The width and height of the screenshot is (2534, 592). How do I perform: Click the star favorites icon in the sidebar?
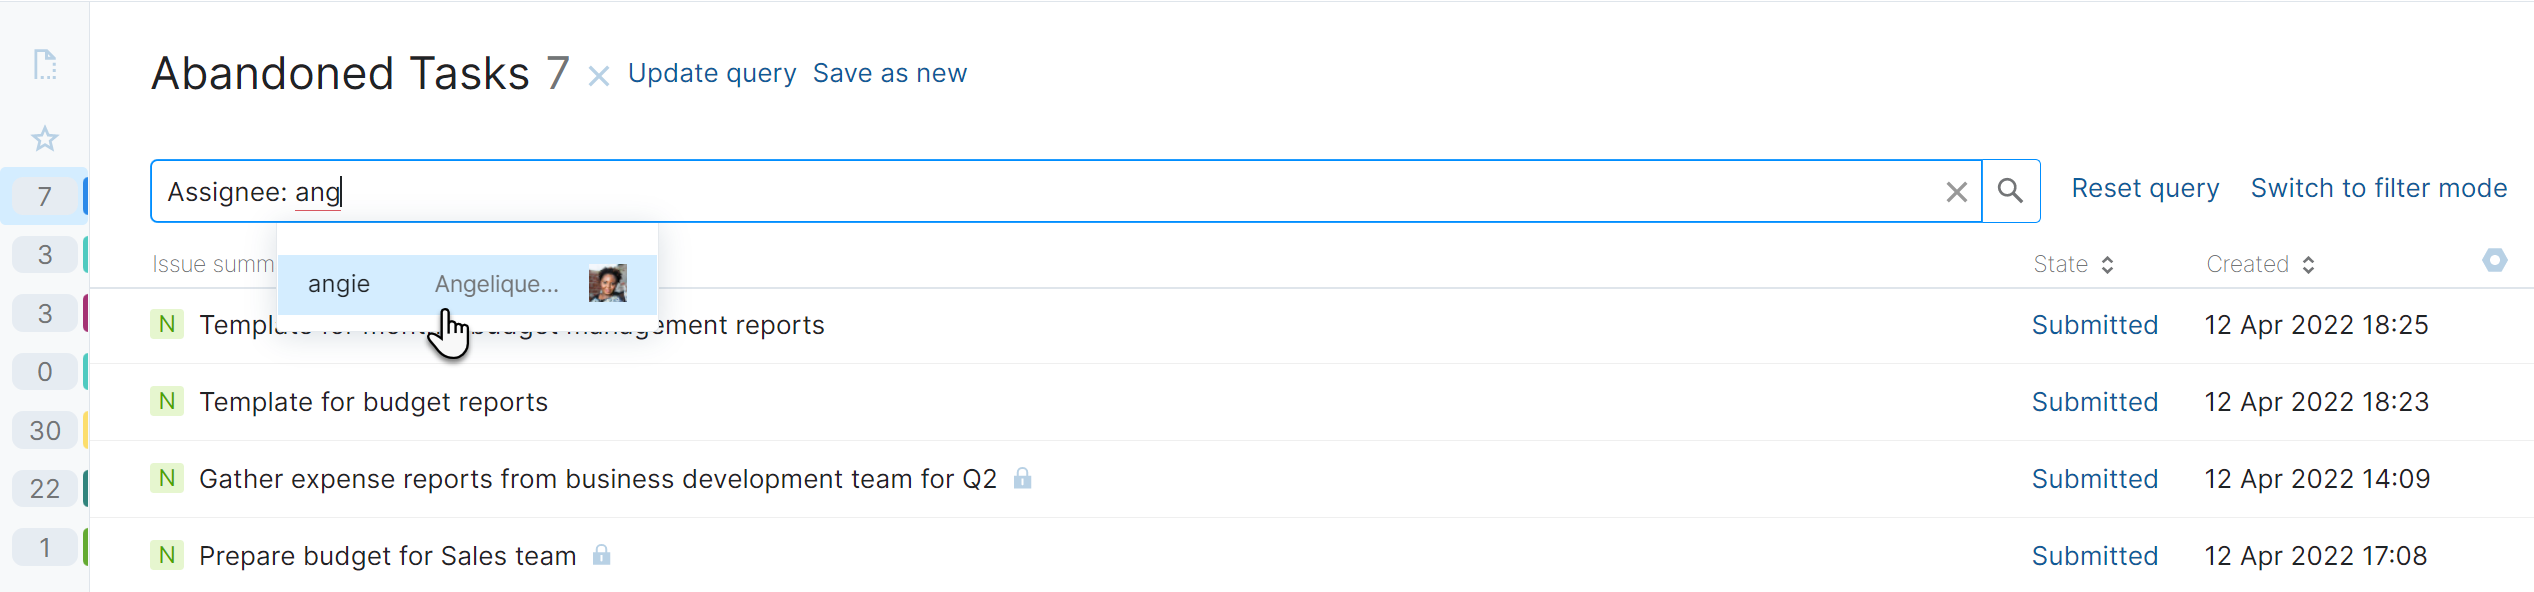[x=45, y=139]
